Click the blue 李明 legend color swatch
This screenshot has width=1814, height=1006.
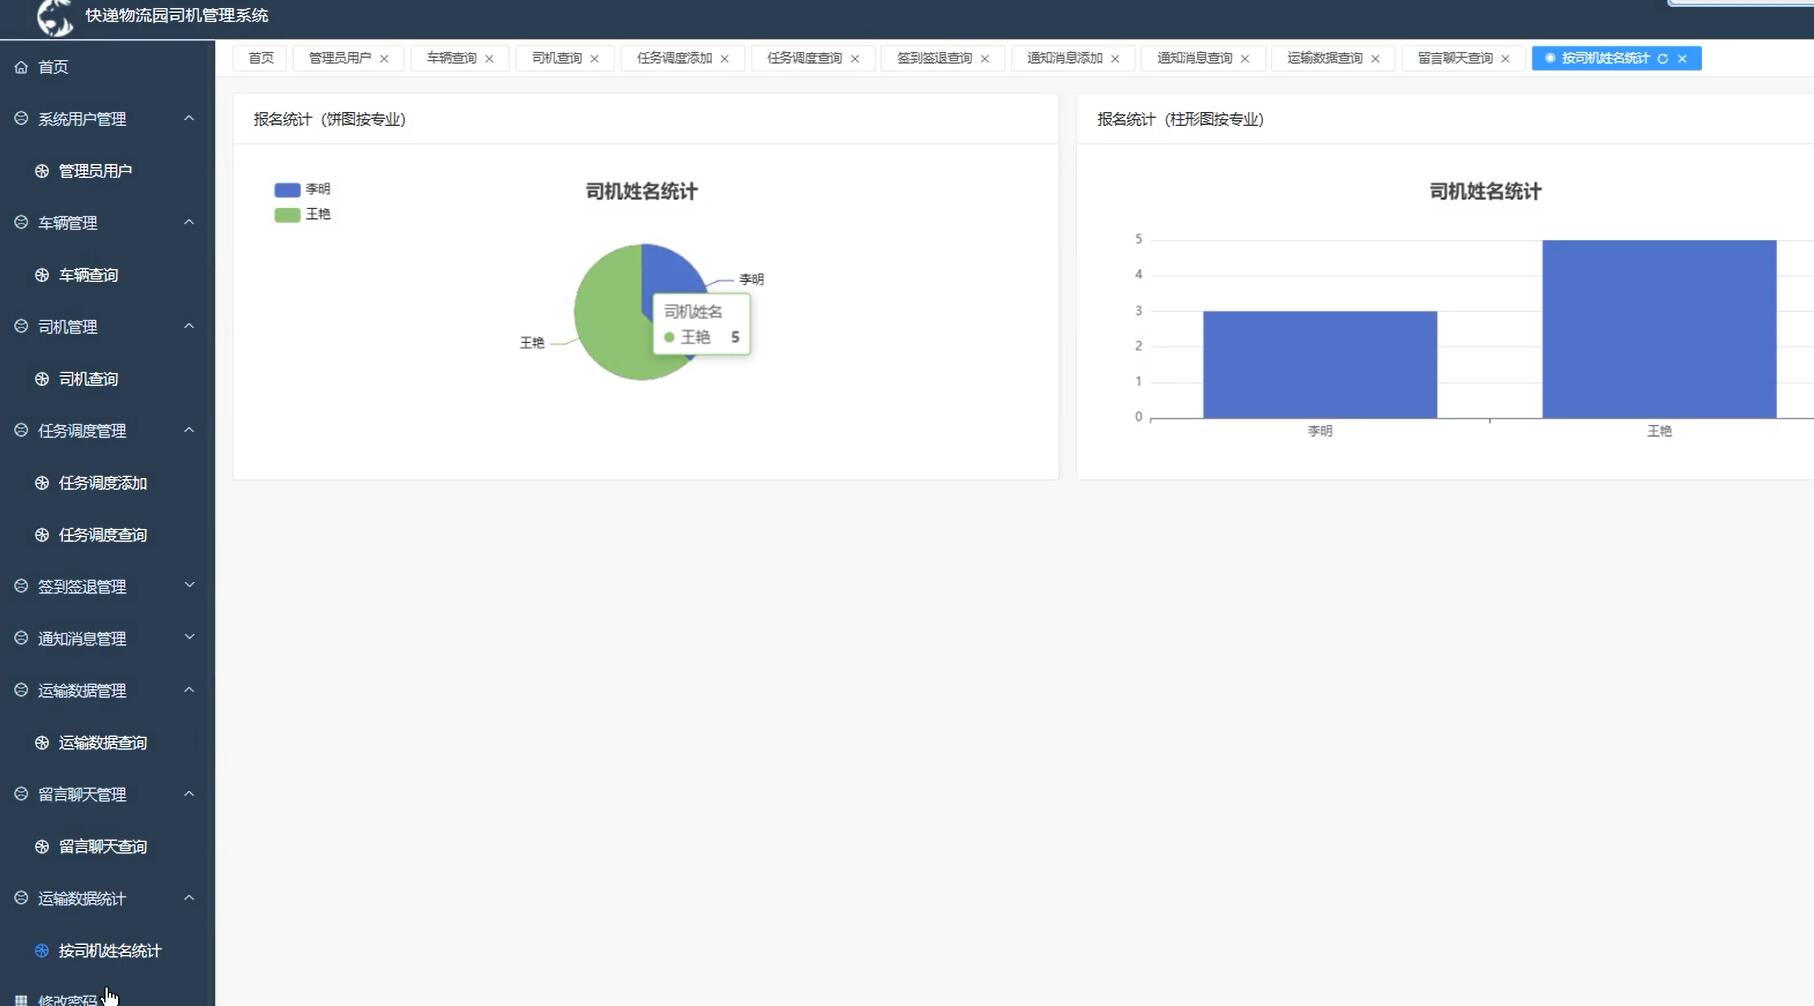tap(285, 189)
